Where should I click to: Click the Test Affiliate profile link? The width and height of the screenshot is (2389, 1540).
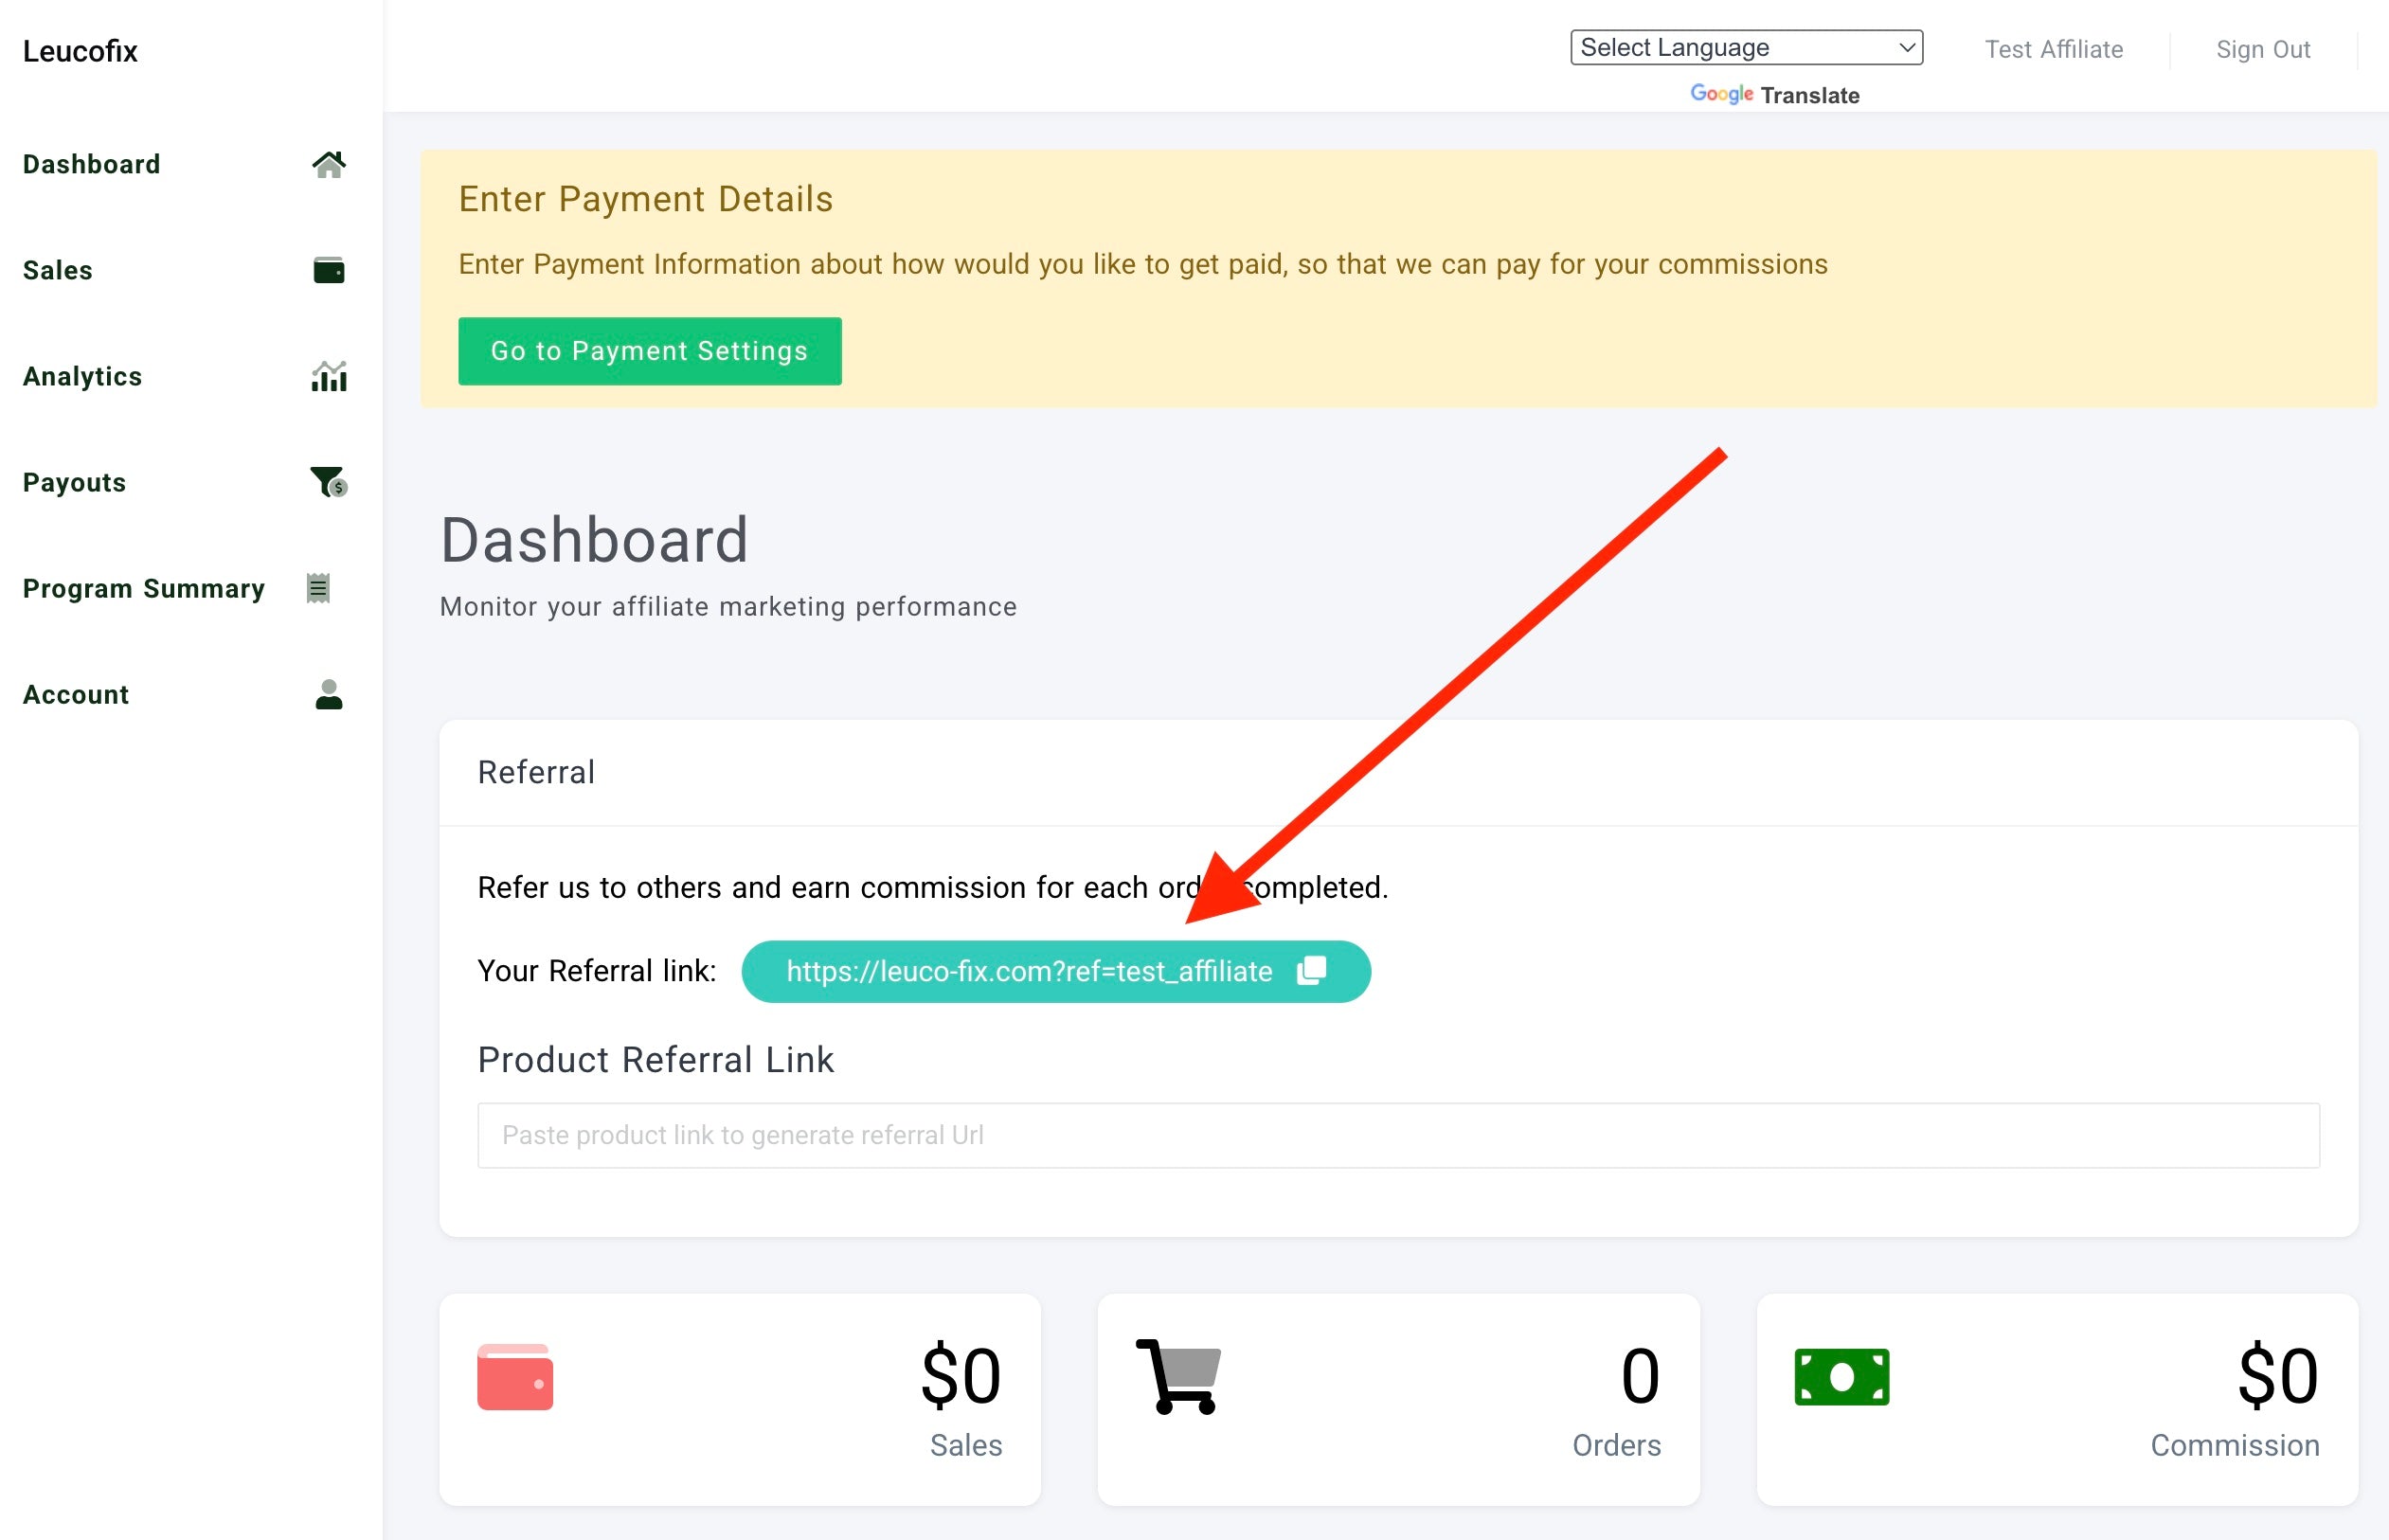[2053, 50]
